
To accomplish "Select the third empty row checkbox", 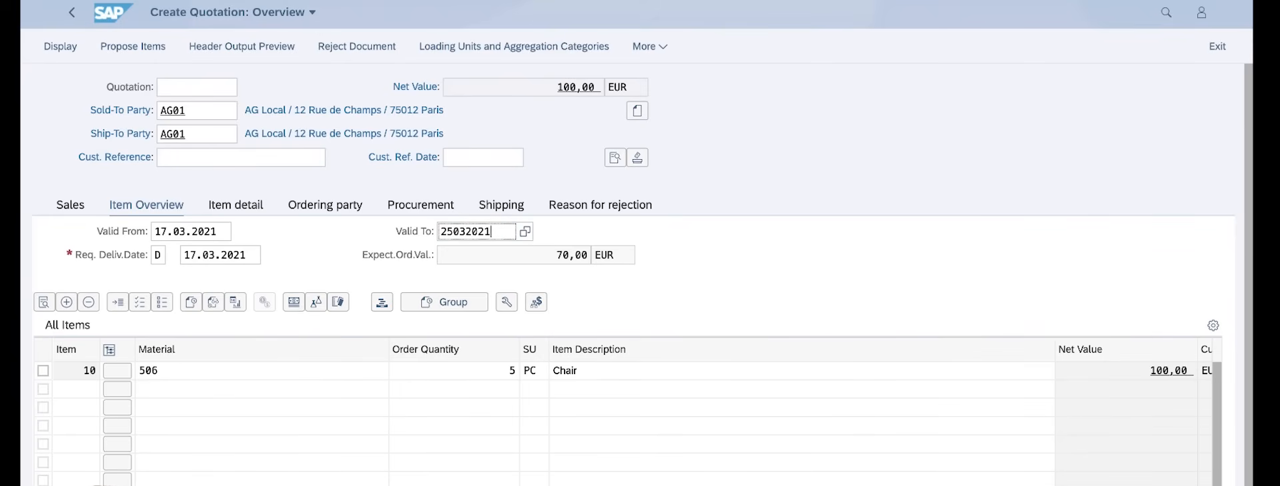I will pos(43,426).
